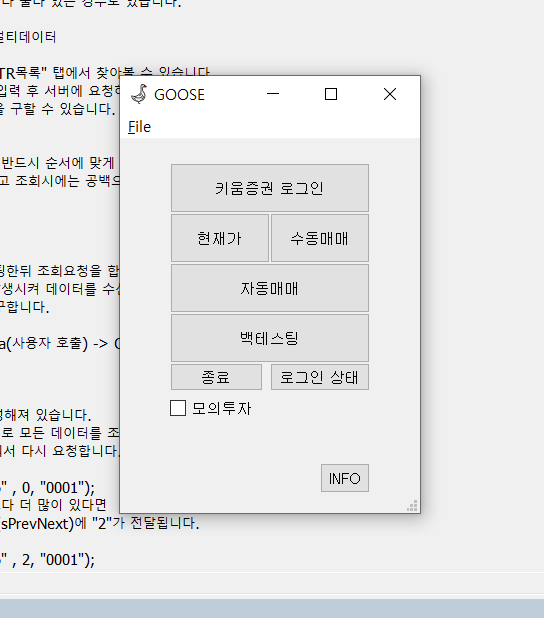This screenshot has width=544, height=618.
Task: Click the line ending '0, "0001");' behind GOOSE
Action: click(x=47, y=488)
